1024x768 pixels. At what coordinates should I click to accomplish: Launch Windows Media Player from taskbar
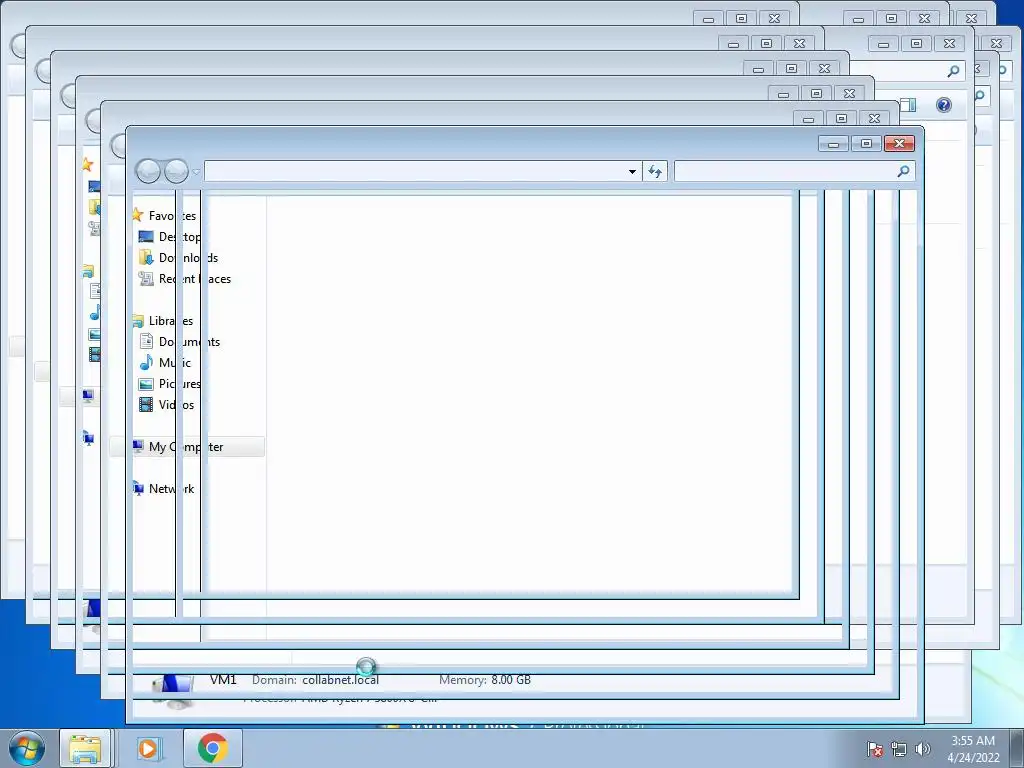[148, 748]
